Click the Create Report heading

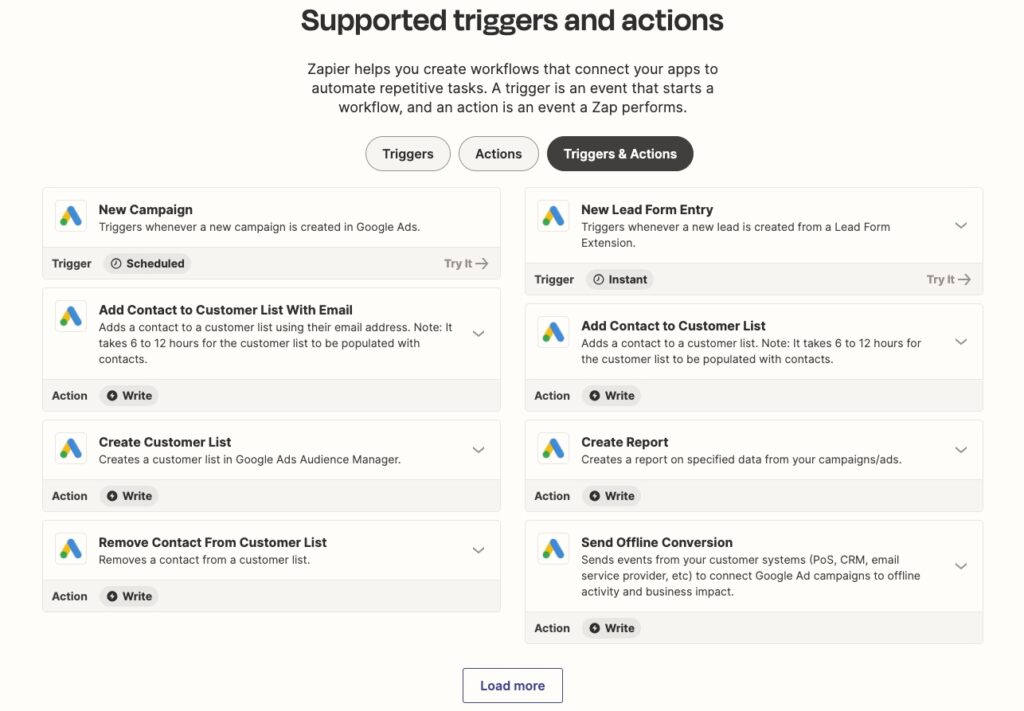pos(625,442)
